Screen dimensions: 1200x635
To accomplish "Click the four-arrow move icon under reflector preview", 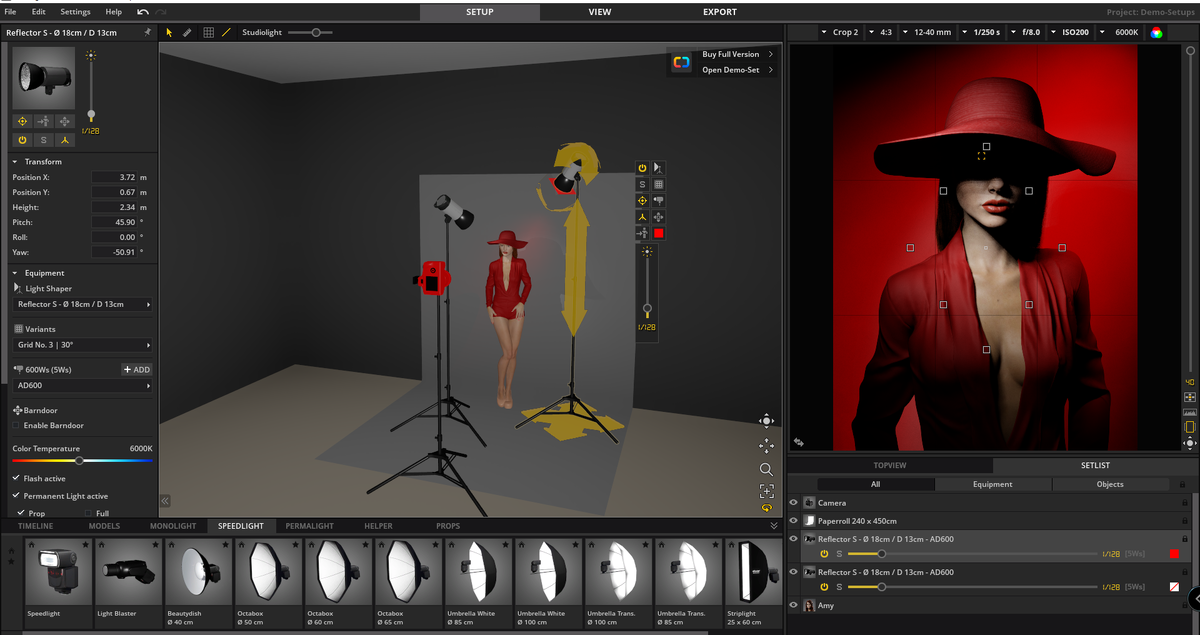I will (x=65, y=121).
